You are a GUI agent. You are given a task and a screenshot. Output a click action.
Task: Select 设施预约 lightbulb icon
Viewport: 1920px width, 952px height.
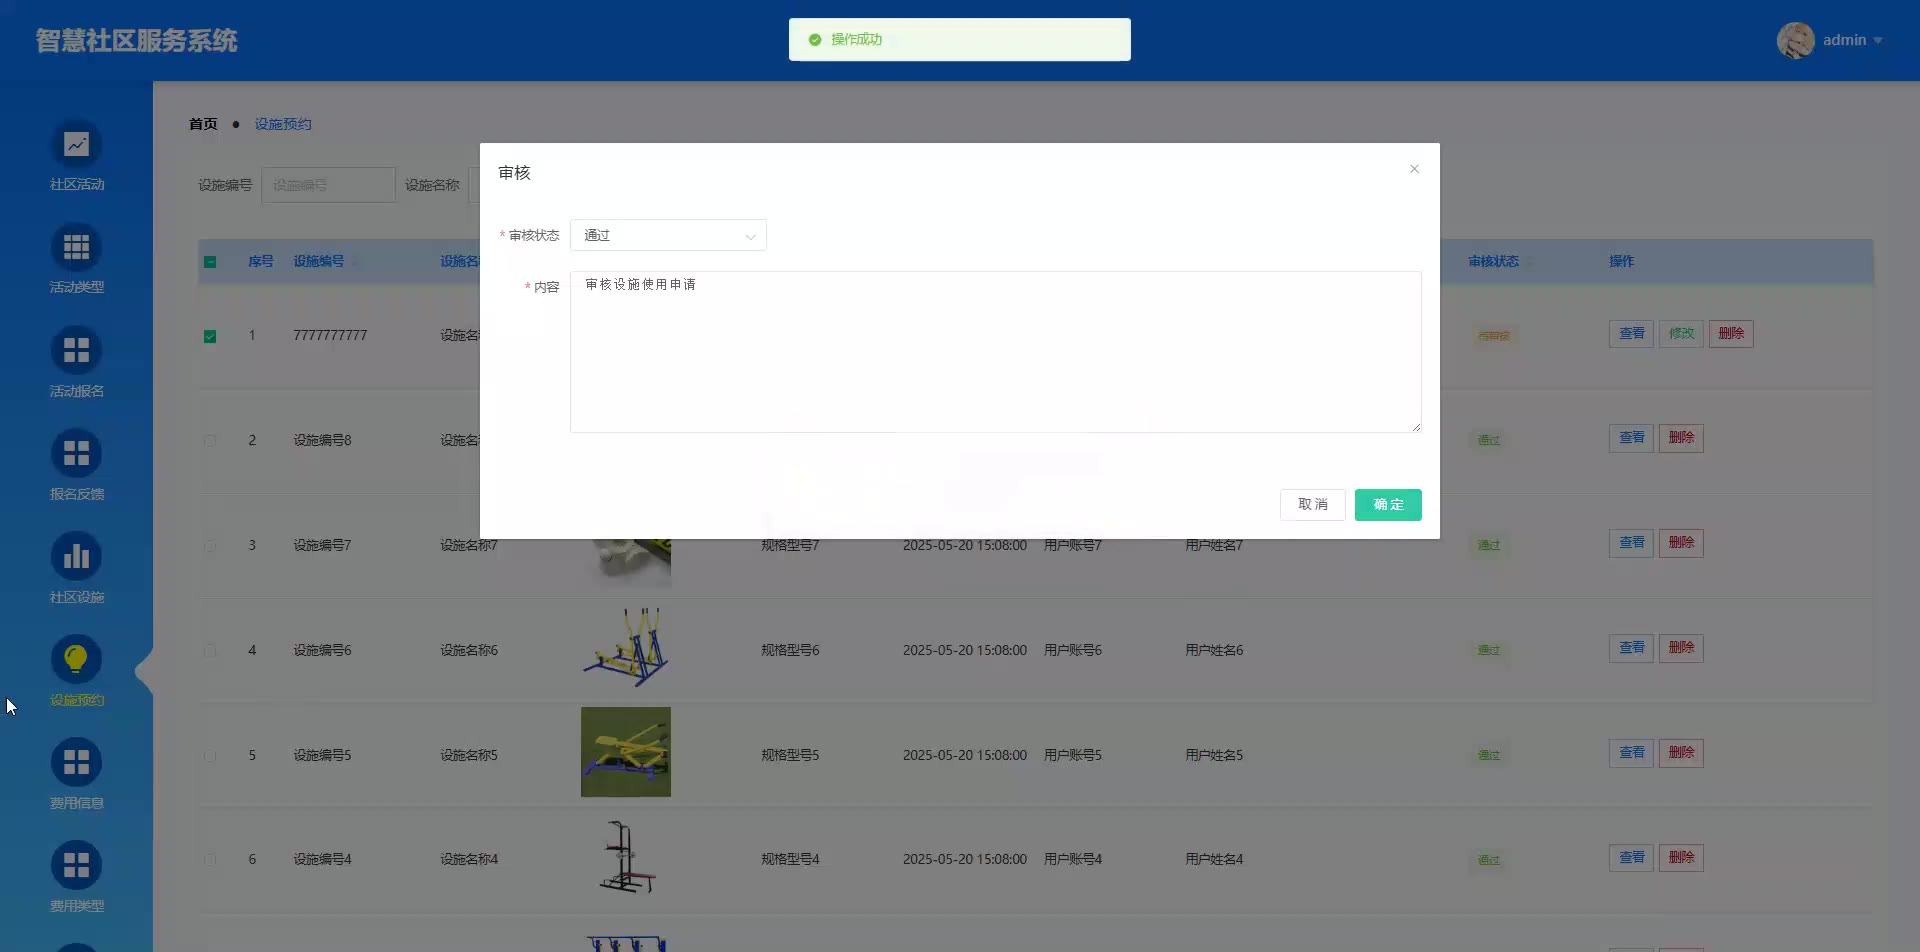point(76,660)
